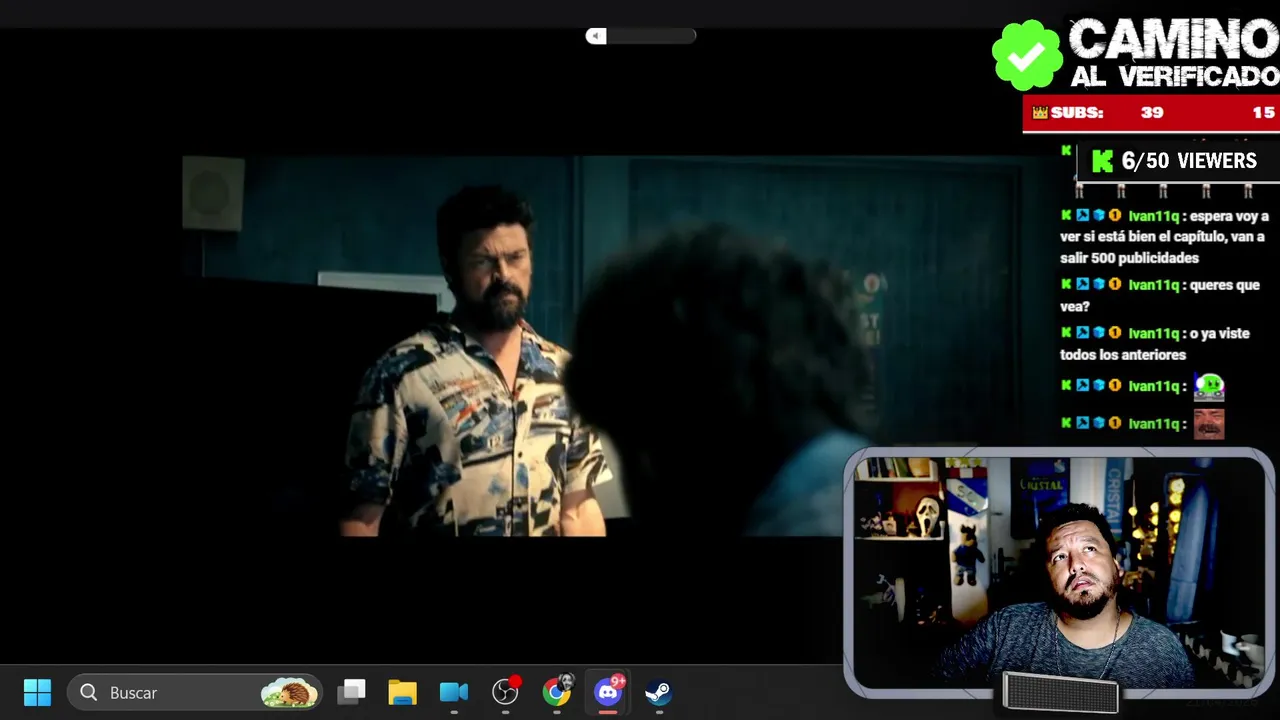This screenshot has height=720, width=1280.
Task: Click the hedgehog search highlight icon
Action: click(290, 692)
